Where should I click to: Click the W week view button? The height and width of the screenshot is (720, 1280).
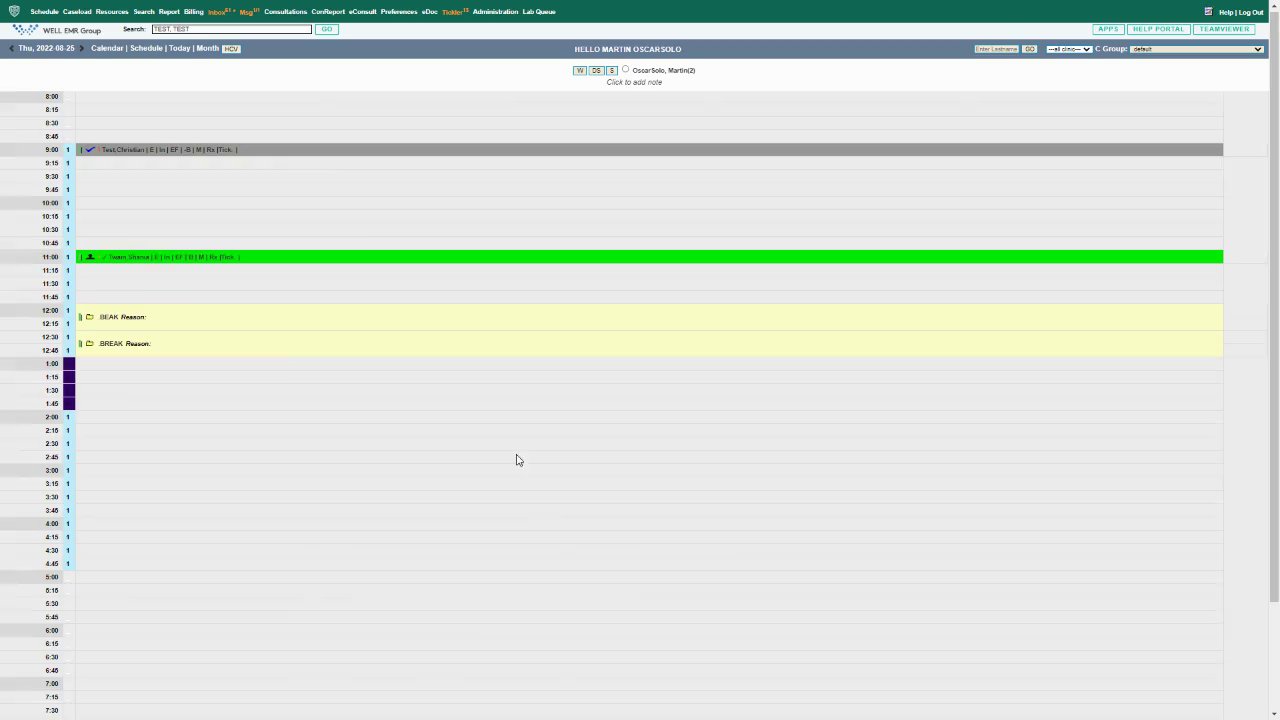point(580,71)
